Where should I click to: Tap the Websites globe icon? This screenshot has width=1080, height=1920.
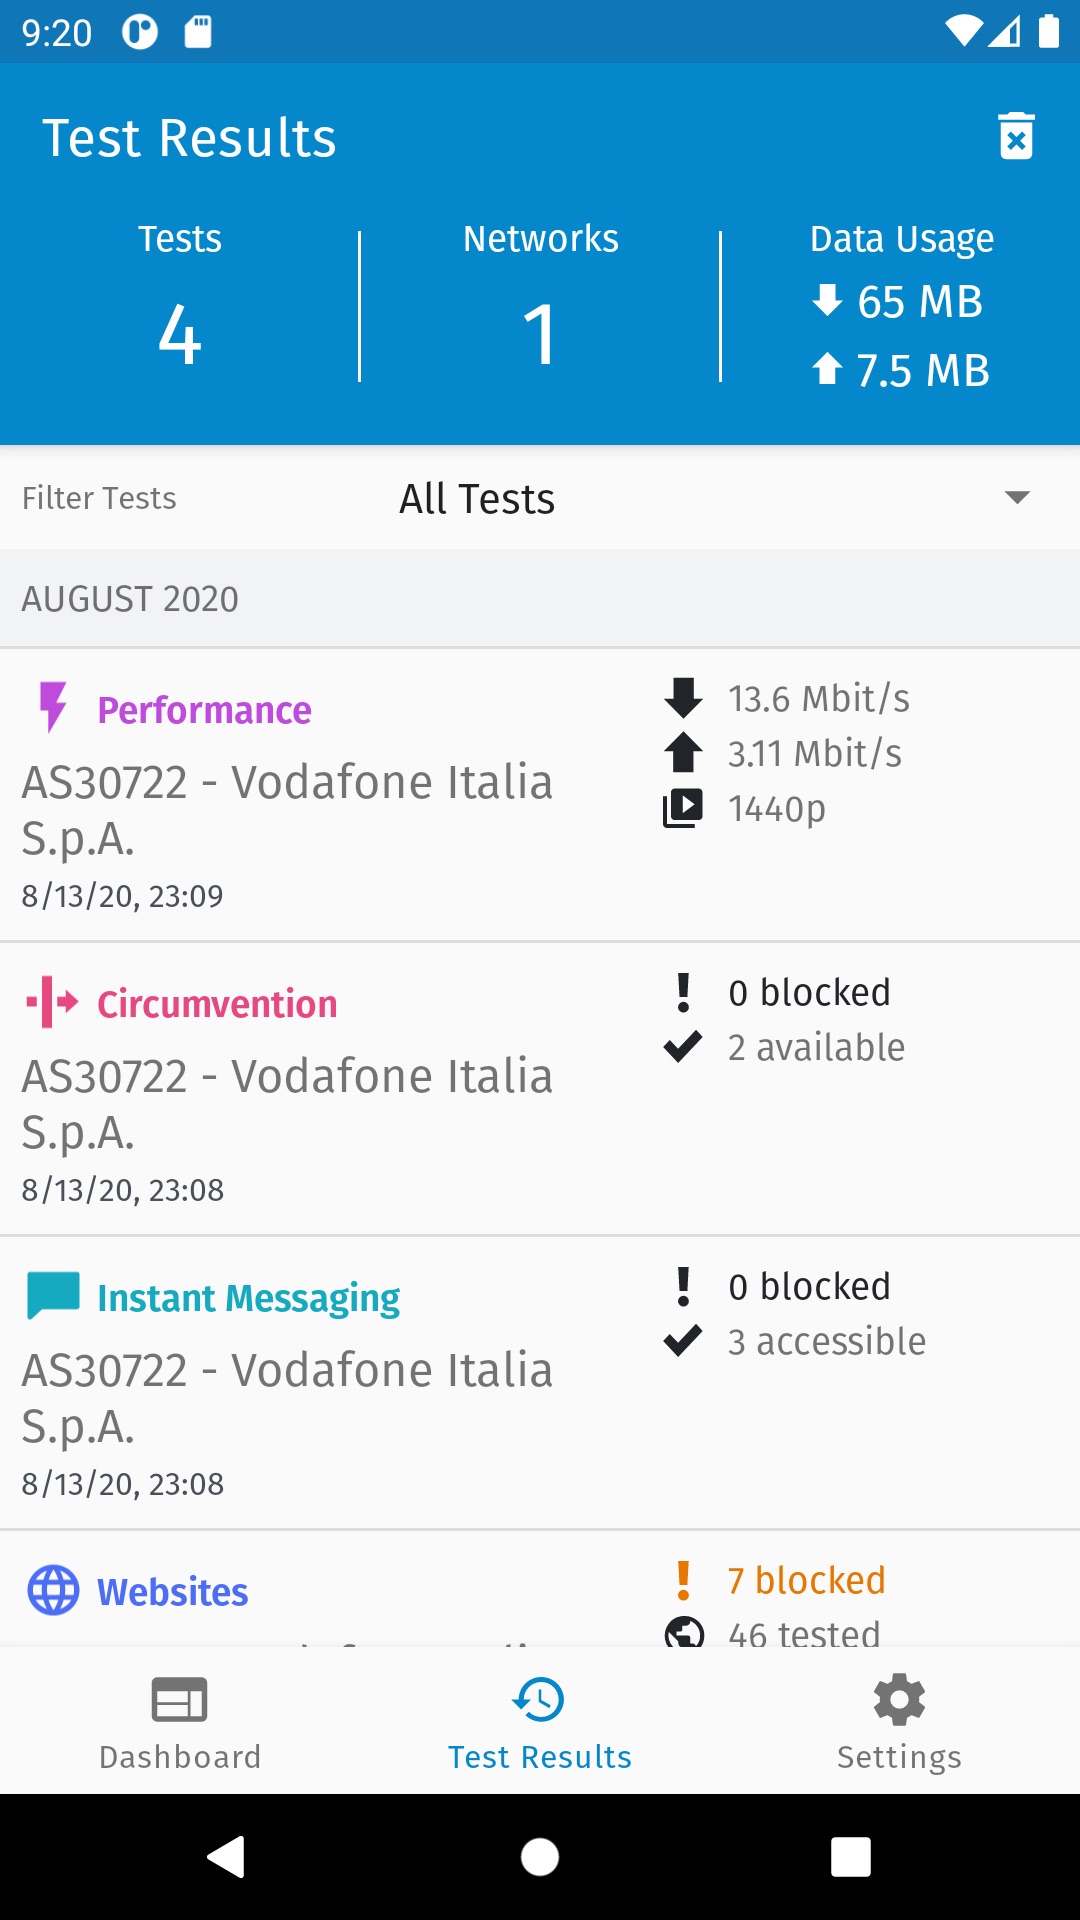(53, 1590)
